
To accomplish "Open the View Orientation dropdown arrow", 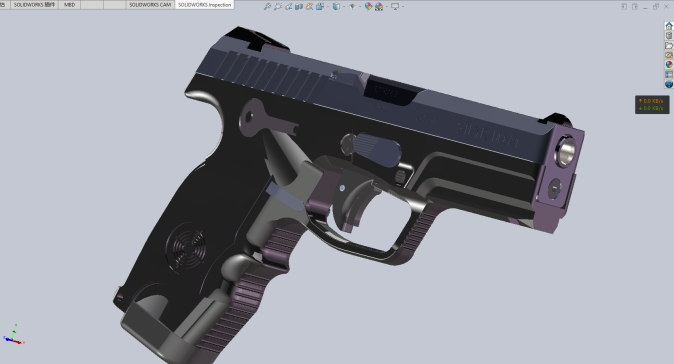I will tap(328, 6).
